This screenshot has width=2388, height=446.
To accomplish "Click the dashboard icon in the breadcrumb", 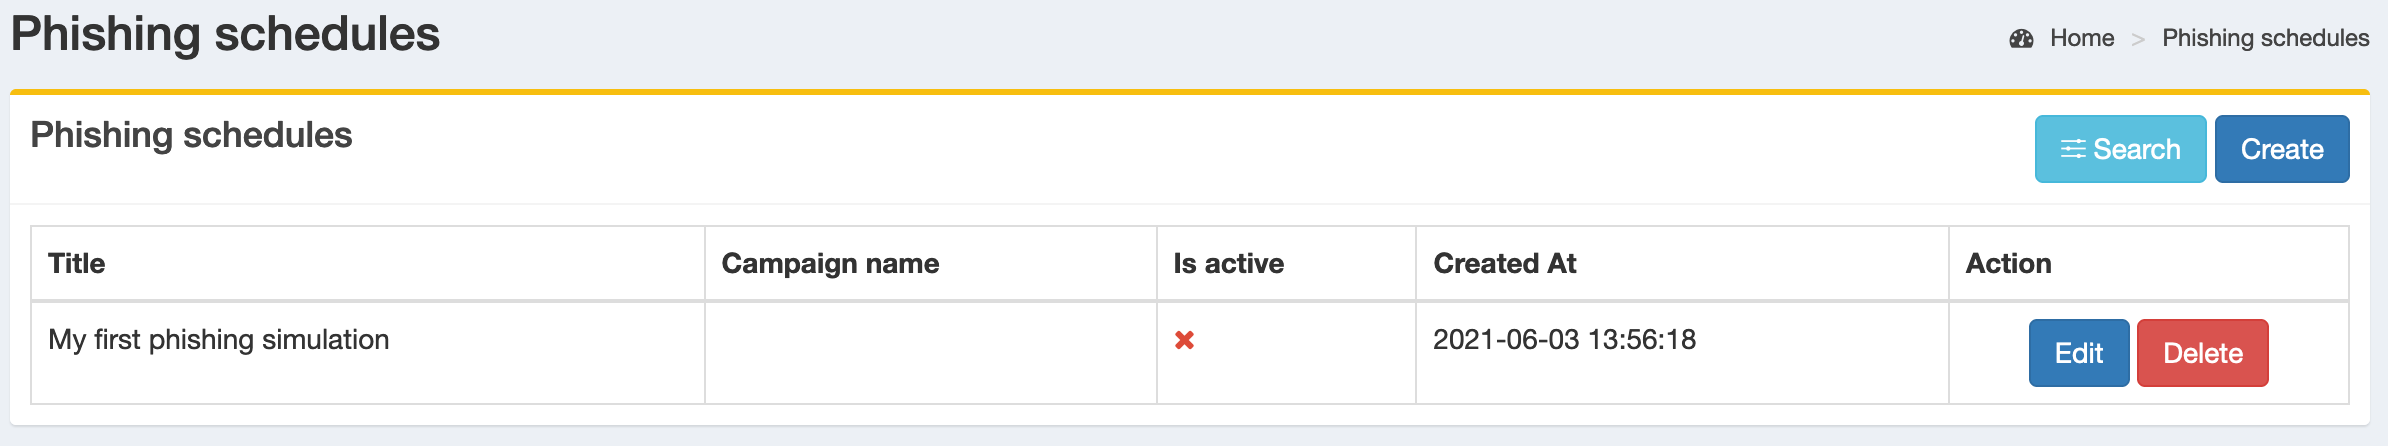I will click(x=2021, y=39).
